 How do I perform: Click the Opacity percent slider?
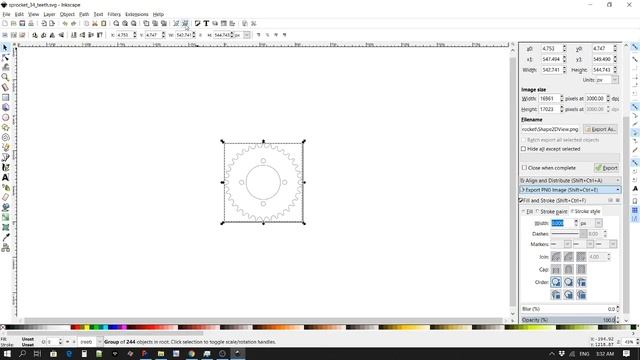click(568, 320)
